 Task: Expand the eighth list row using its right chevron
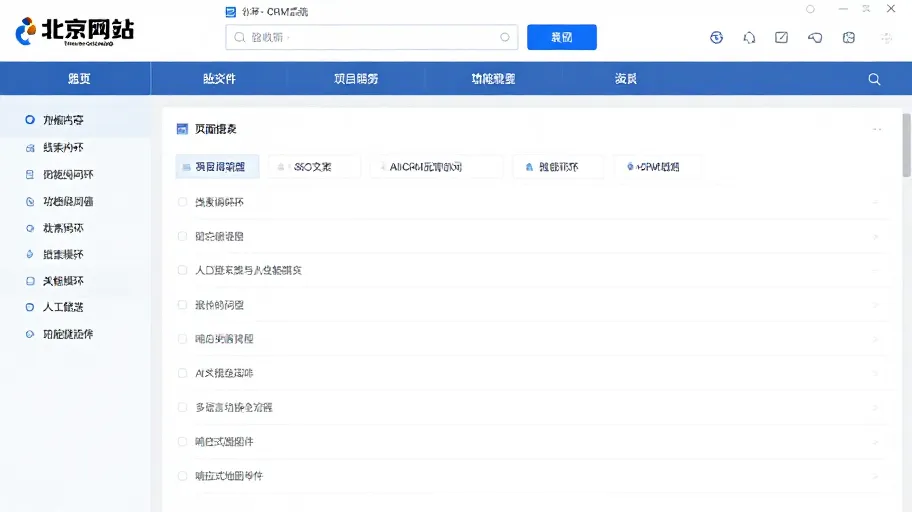[x=875, y=442]
